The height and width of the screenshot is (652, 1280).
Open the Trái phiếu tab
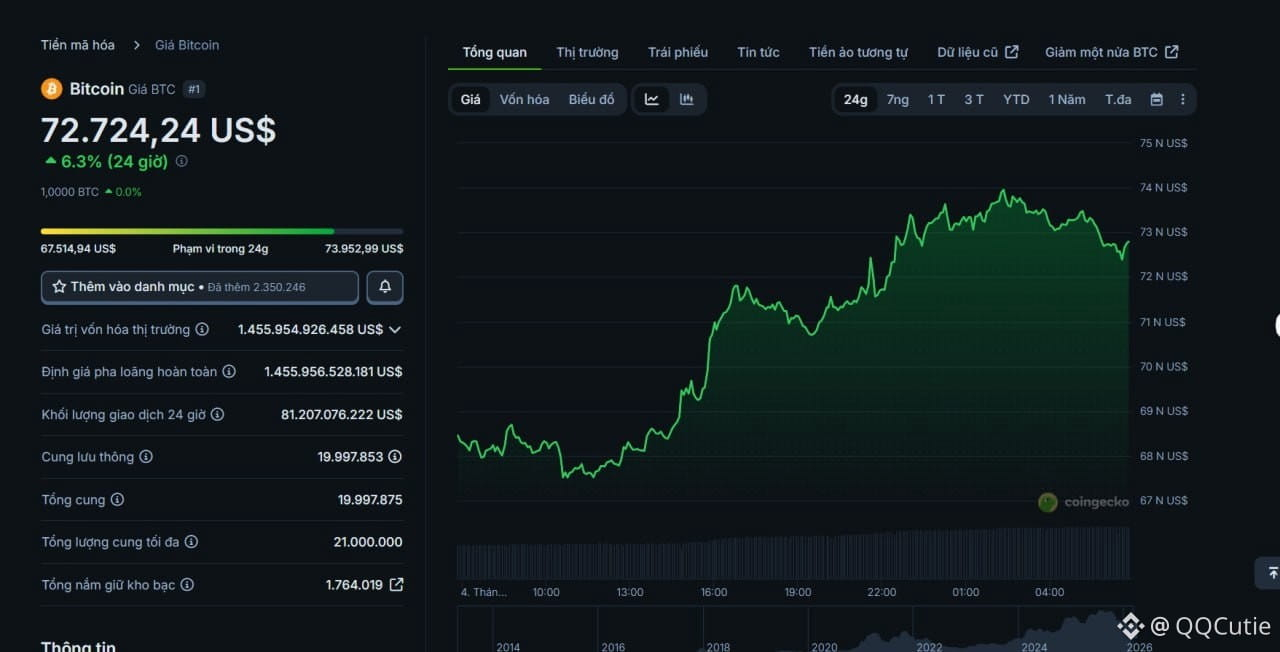[678, 52]
